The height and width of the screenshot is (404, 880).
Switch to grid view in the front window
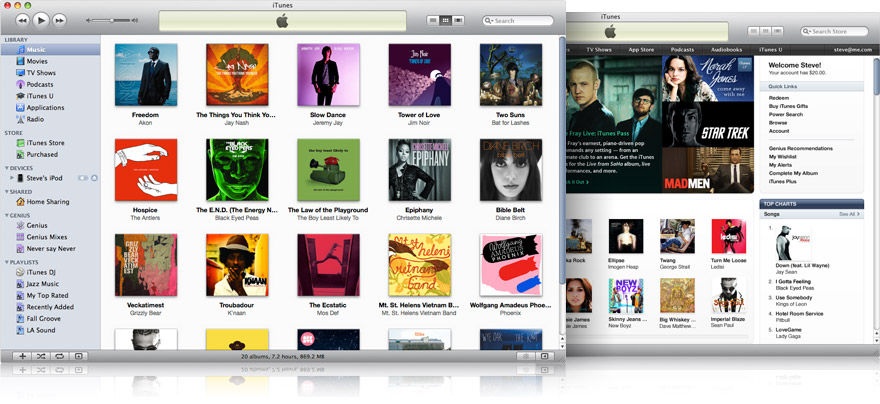point(446,20)
